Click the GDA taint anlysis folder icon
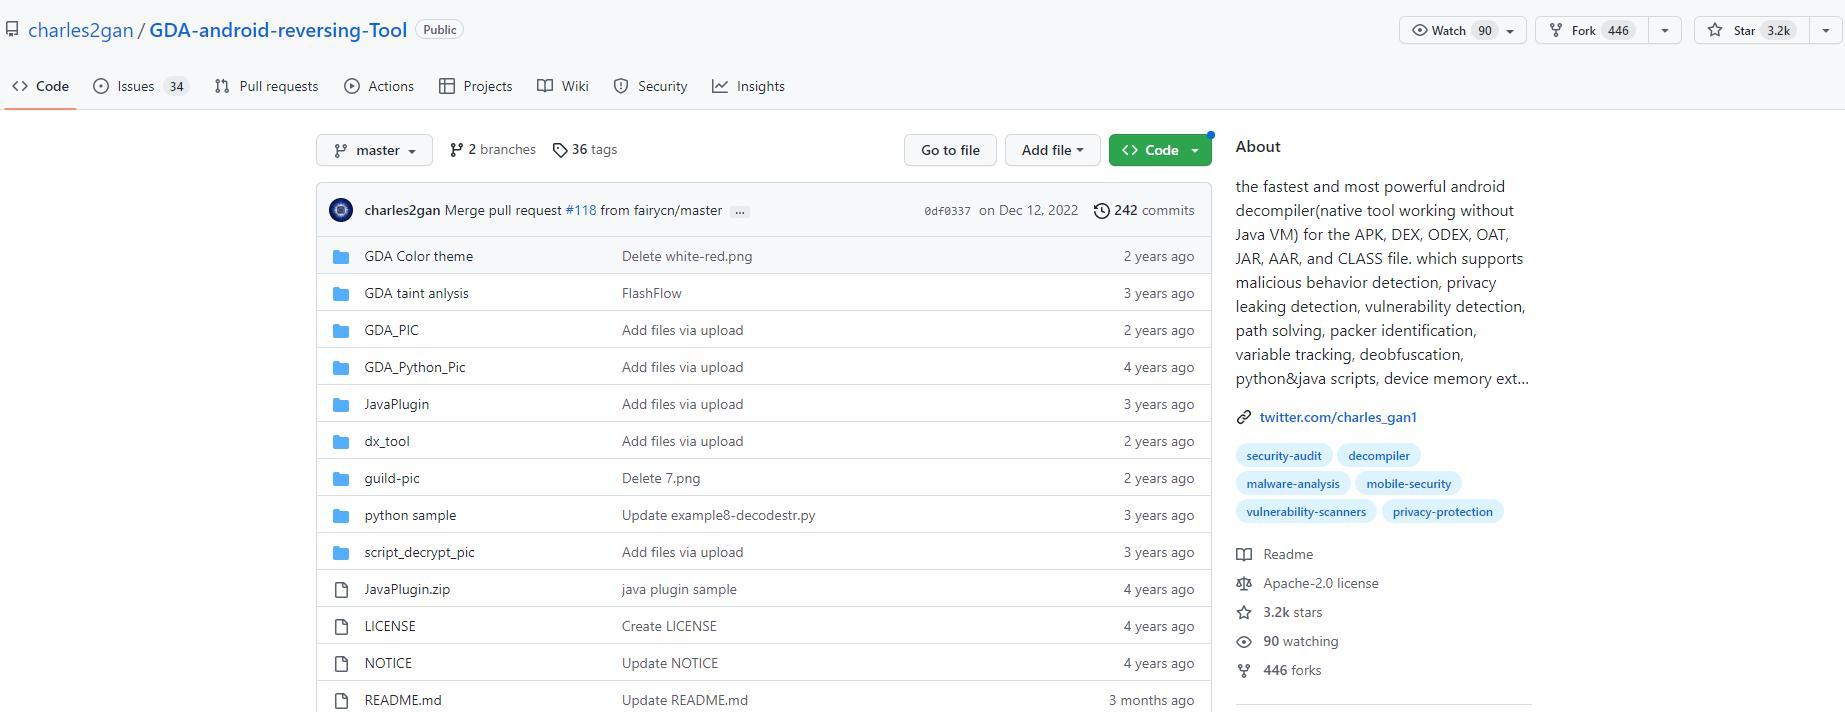The width and height of the screenshot is (1845, 712). pos(341,294)
